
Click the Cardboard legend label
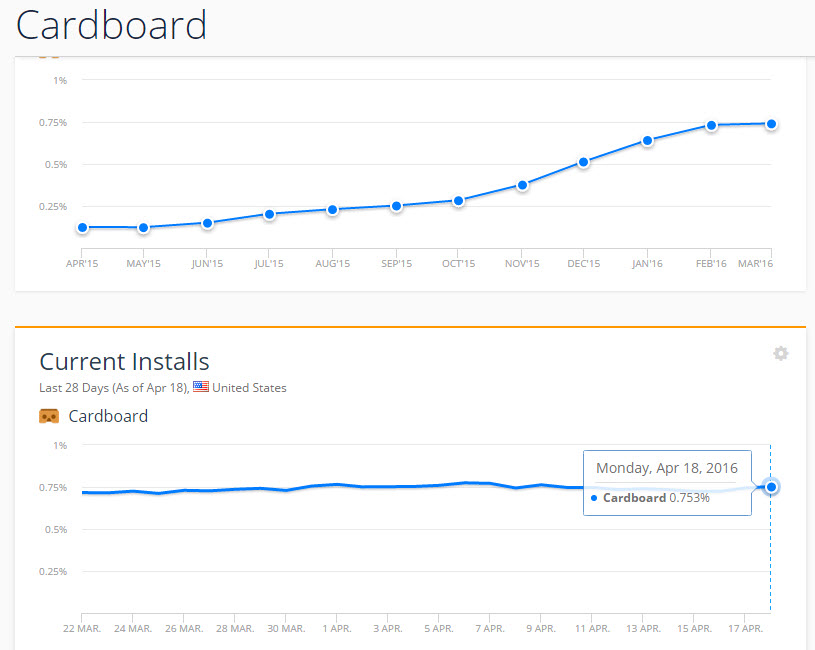pos(108,416)
